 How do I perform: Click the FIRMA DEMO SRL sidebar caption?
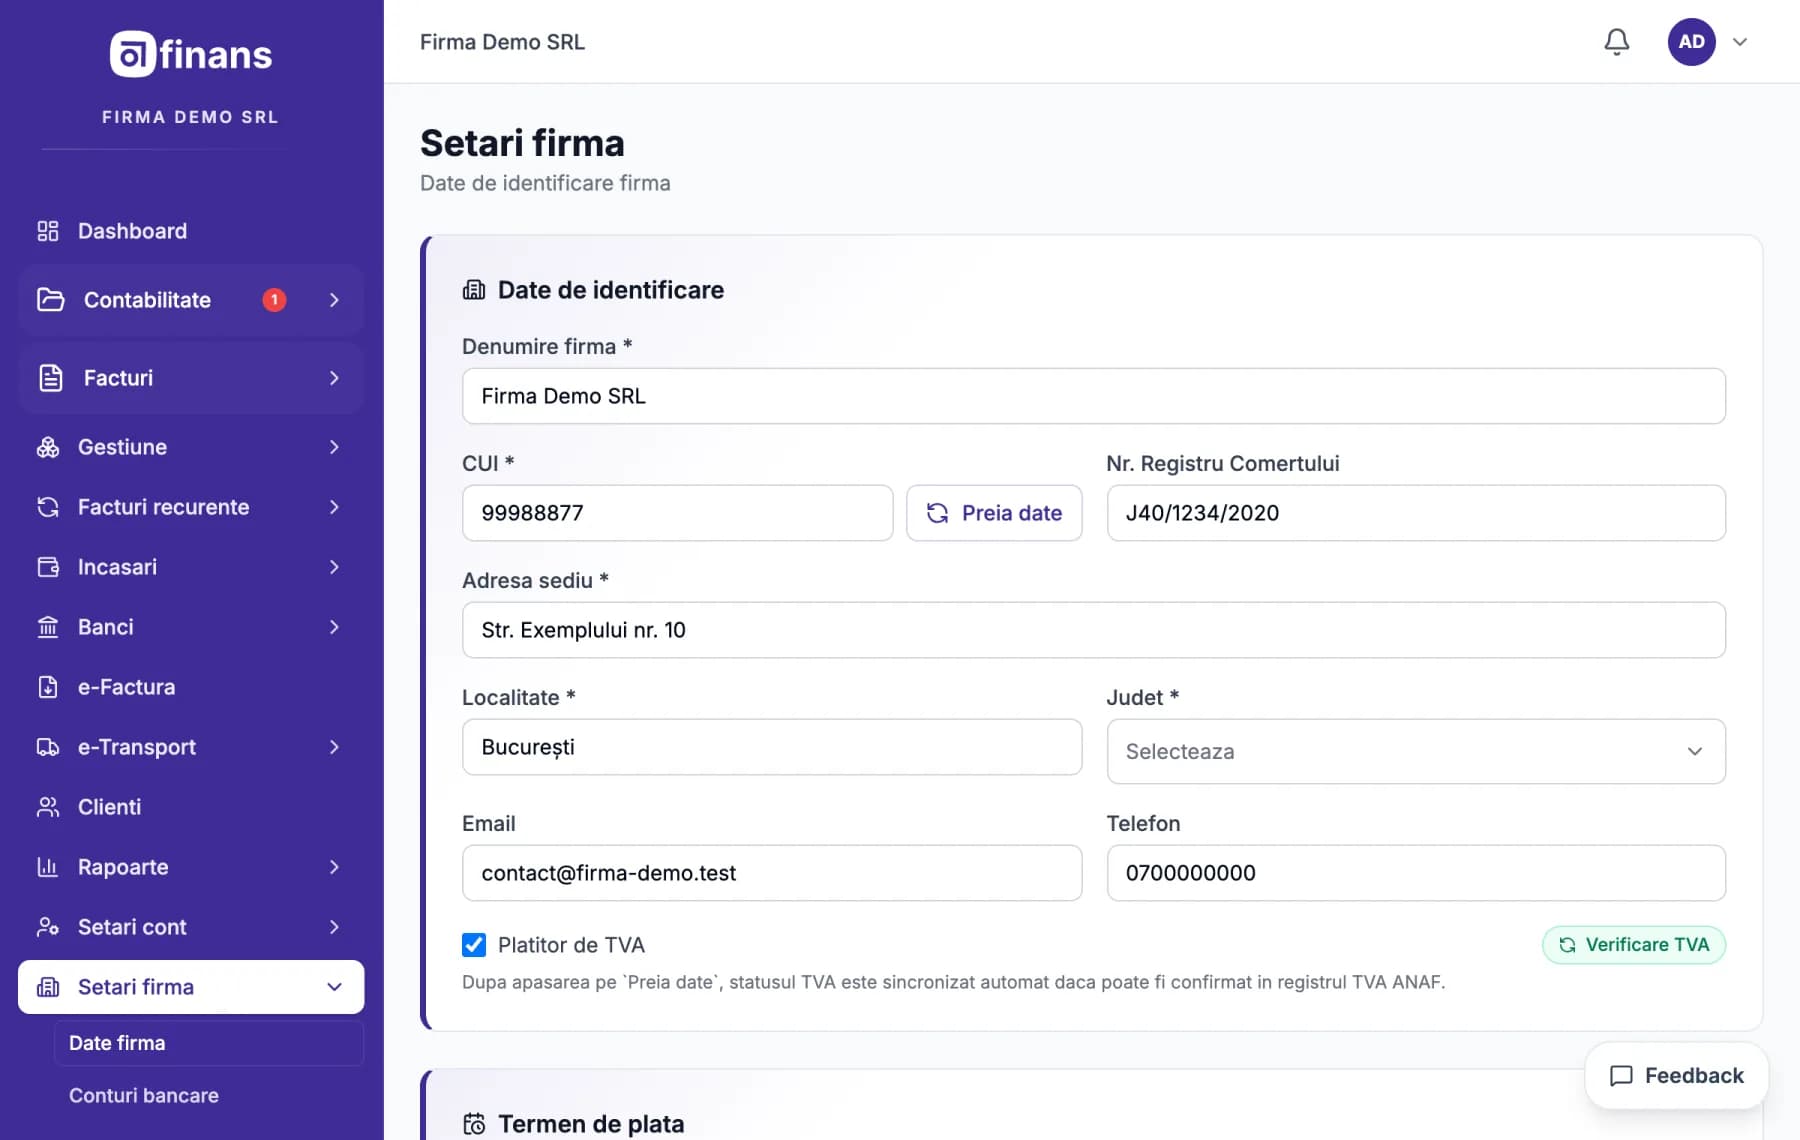pyautogui.click(x=190, y=117)
